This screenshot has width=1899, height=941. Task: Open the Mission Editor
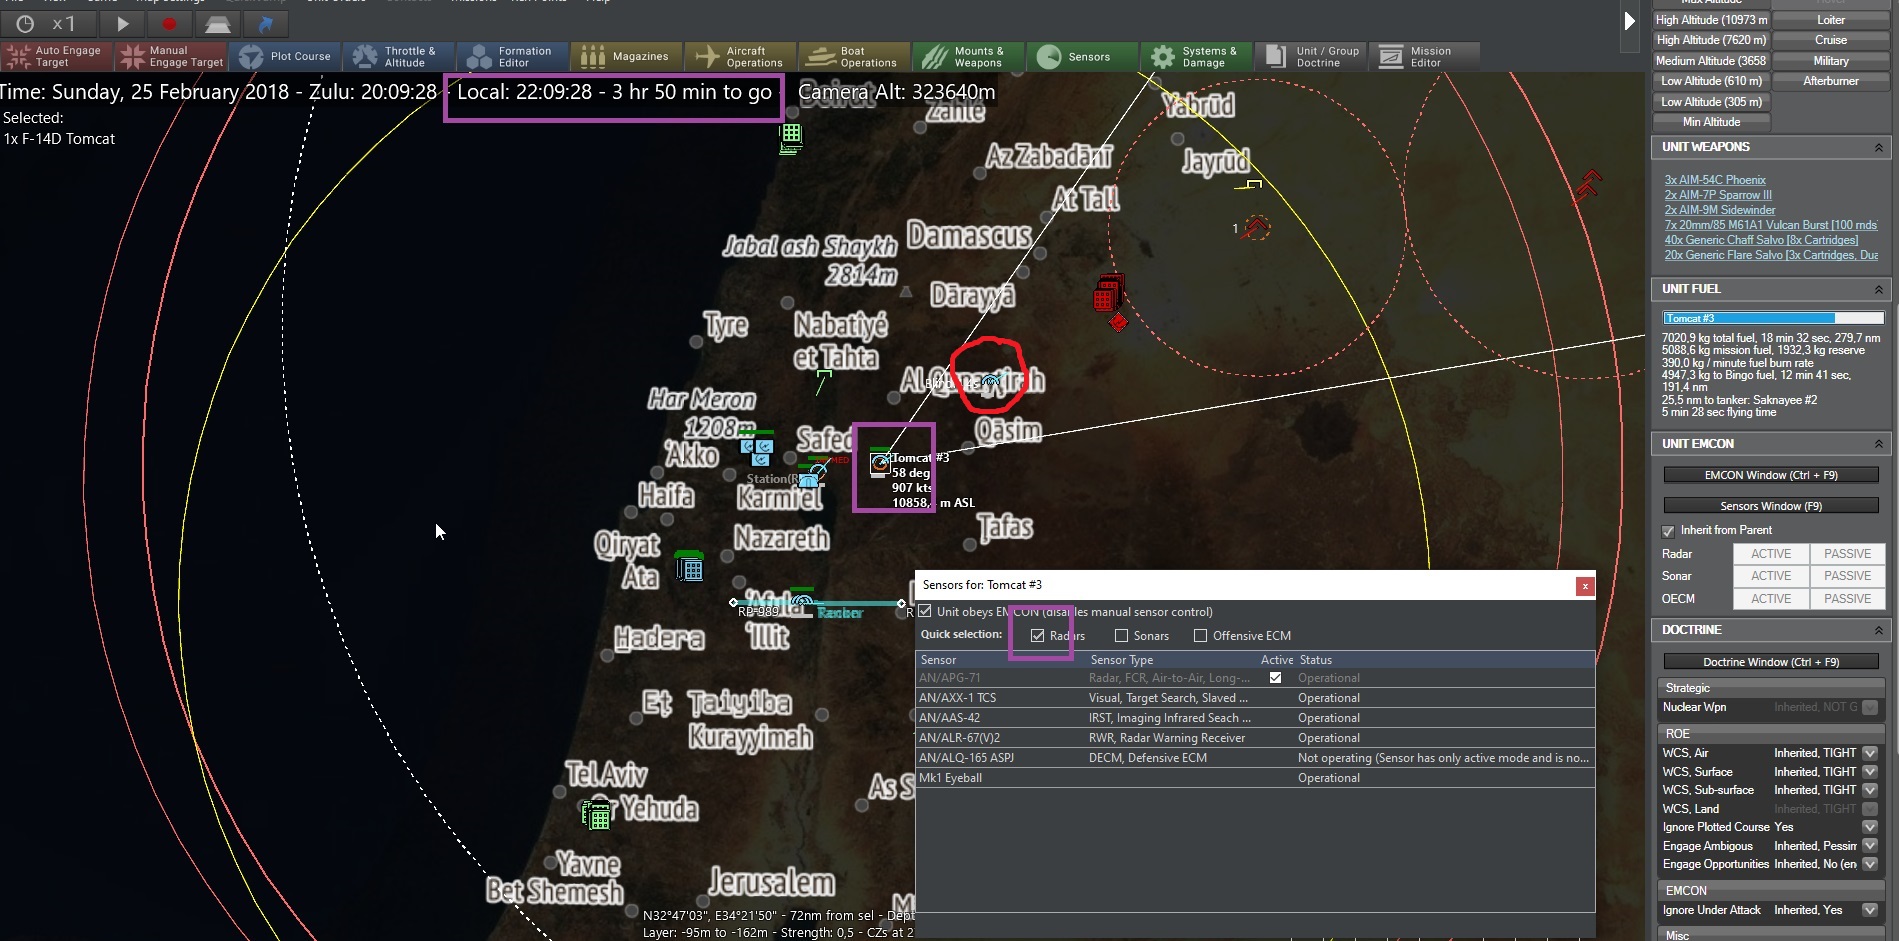[x=1425, y=57]
